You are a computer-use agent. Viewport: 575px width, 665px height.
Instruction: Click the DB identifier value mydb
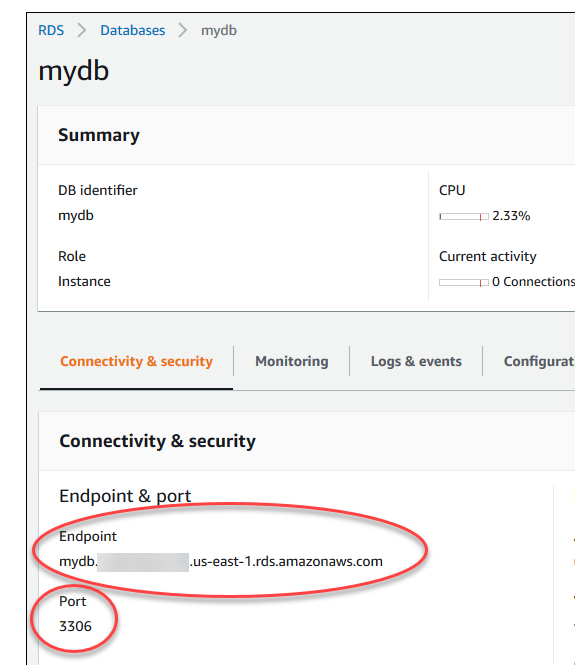pos(75,216)
